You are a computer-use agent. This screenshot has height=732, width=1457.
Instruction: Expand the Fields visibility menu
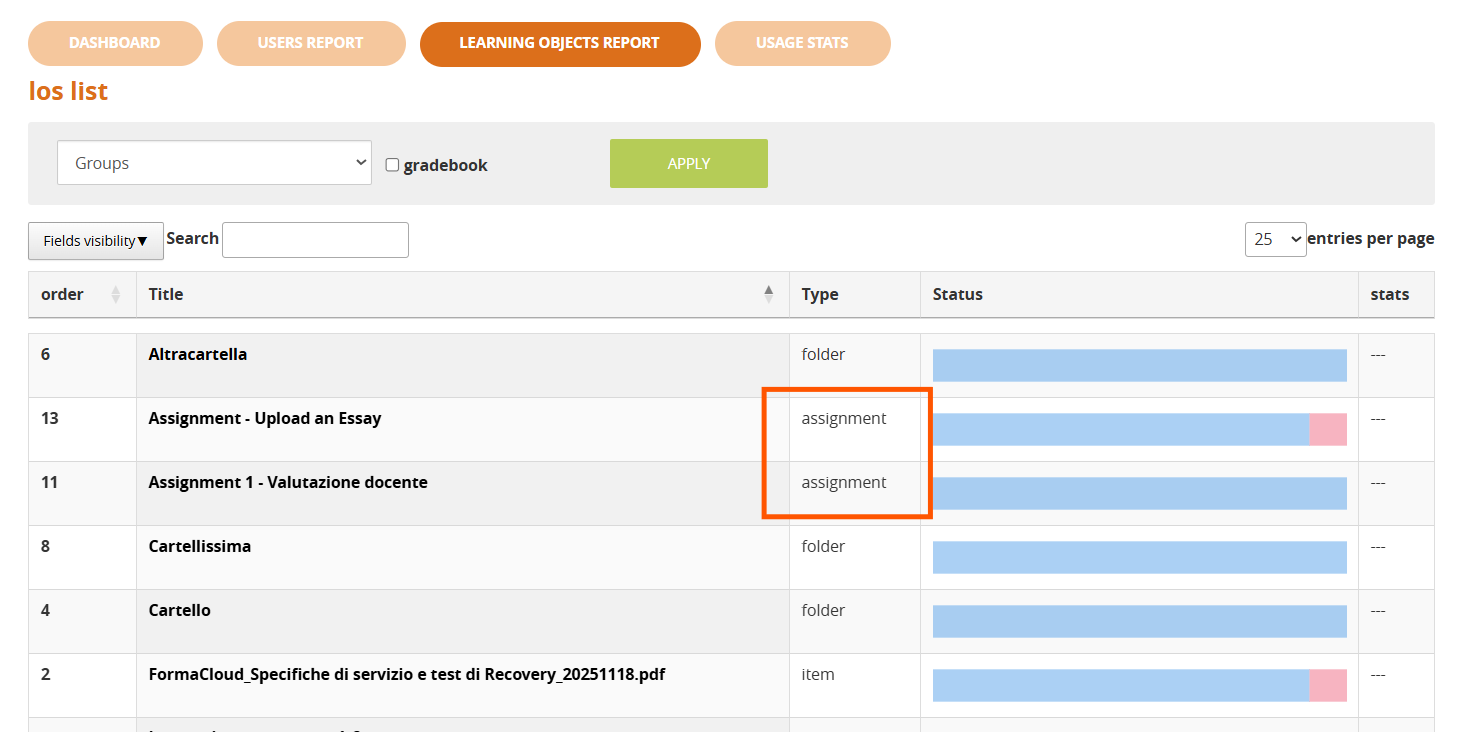[96, 241]
